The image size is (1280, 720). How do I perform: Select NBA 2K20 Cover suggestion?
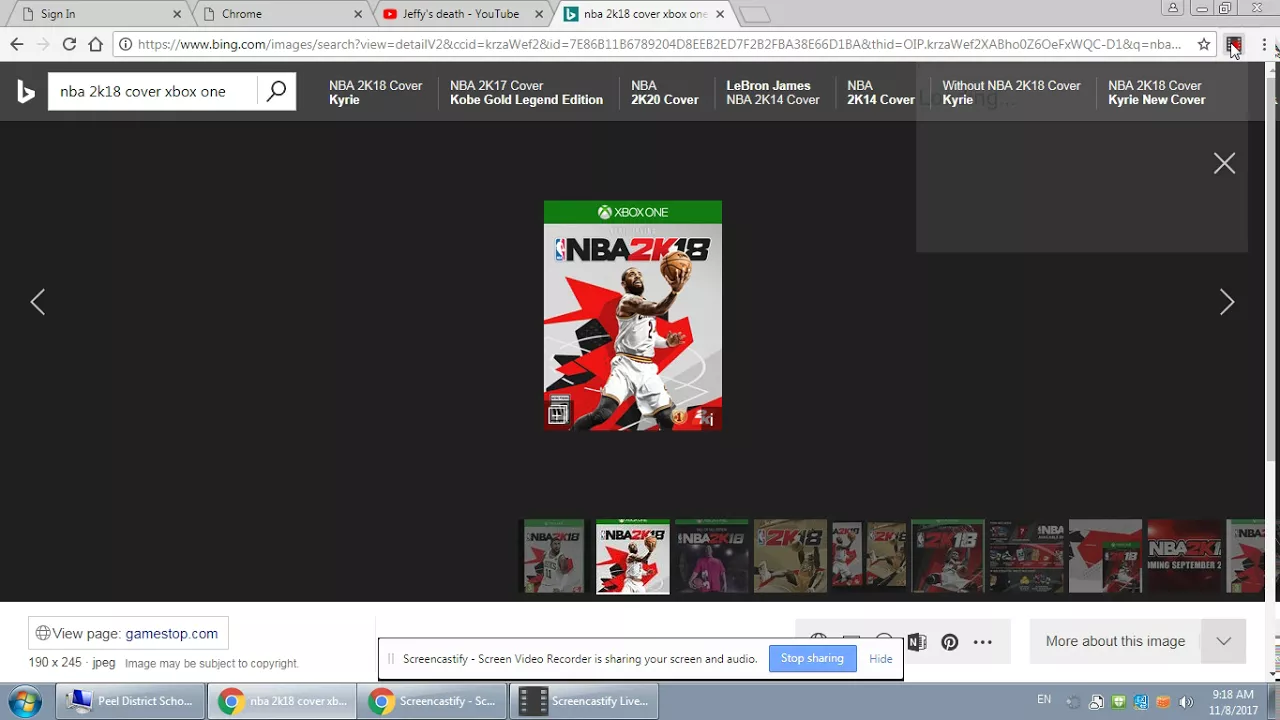point(665,92)
